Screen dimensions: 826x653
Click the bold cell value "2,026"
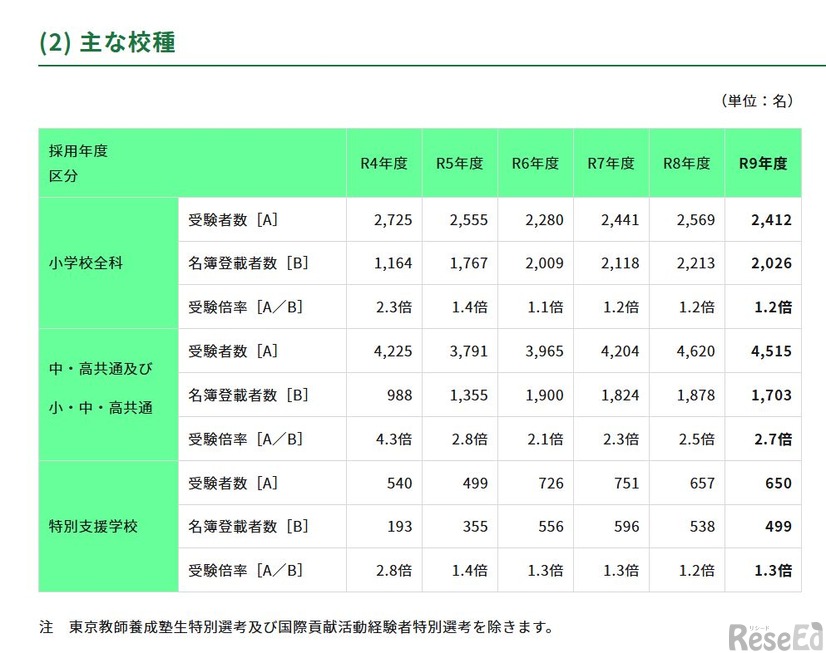pos(771,263)
